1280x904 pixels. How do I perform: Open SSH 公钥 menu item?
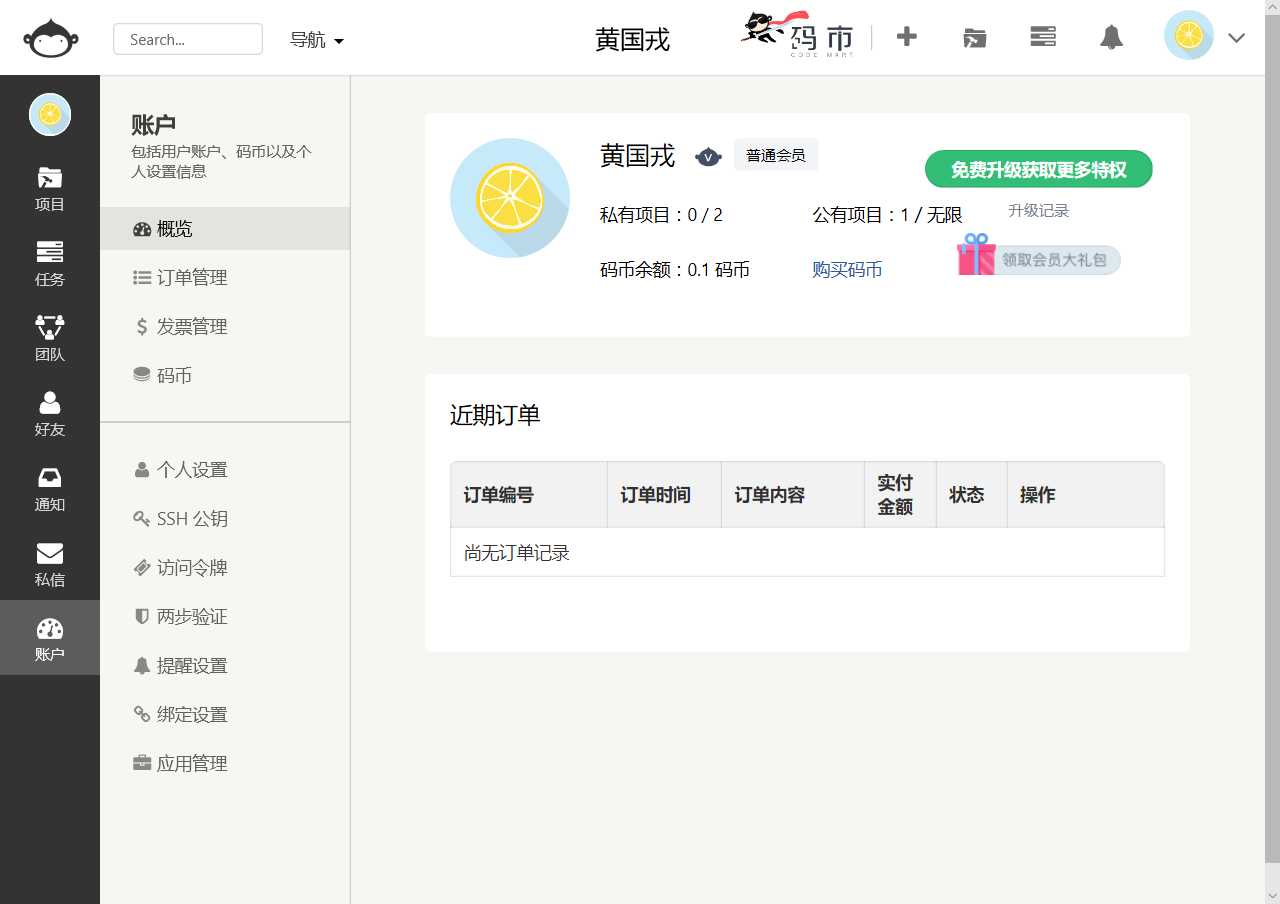pos(225,518)
